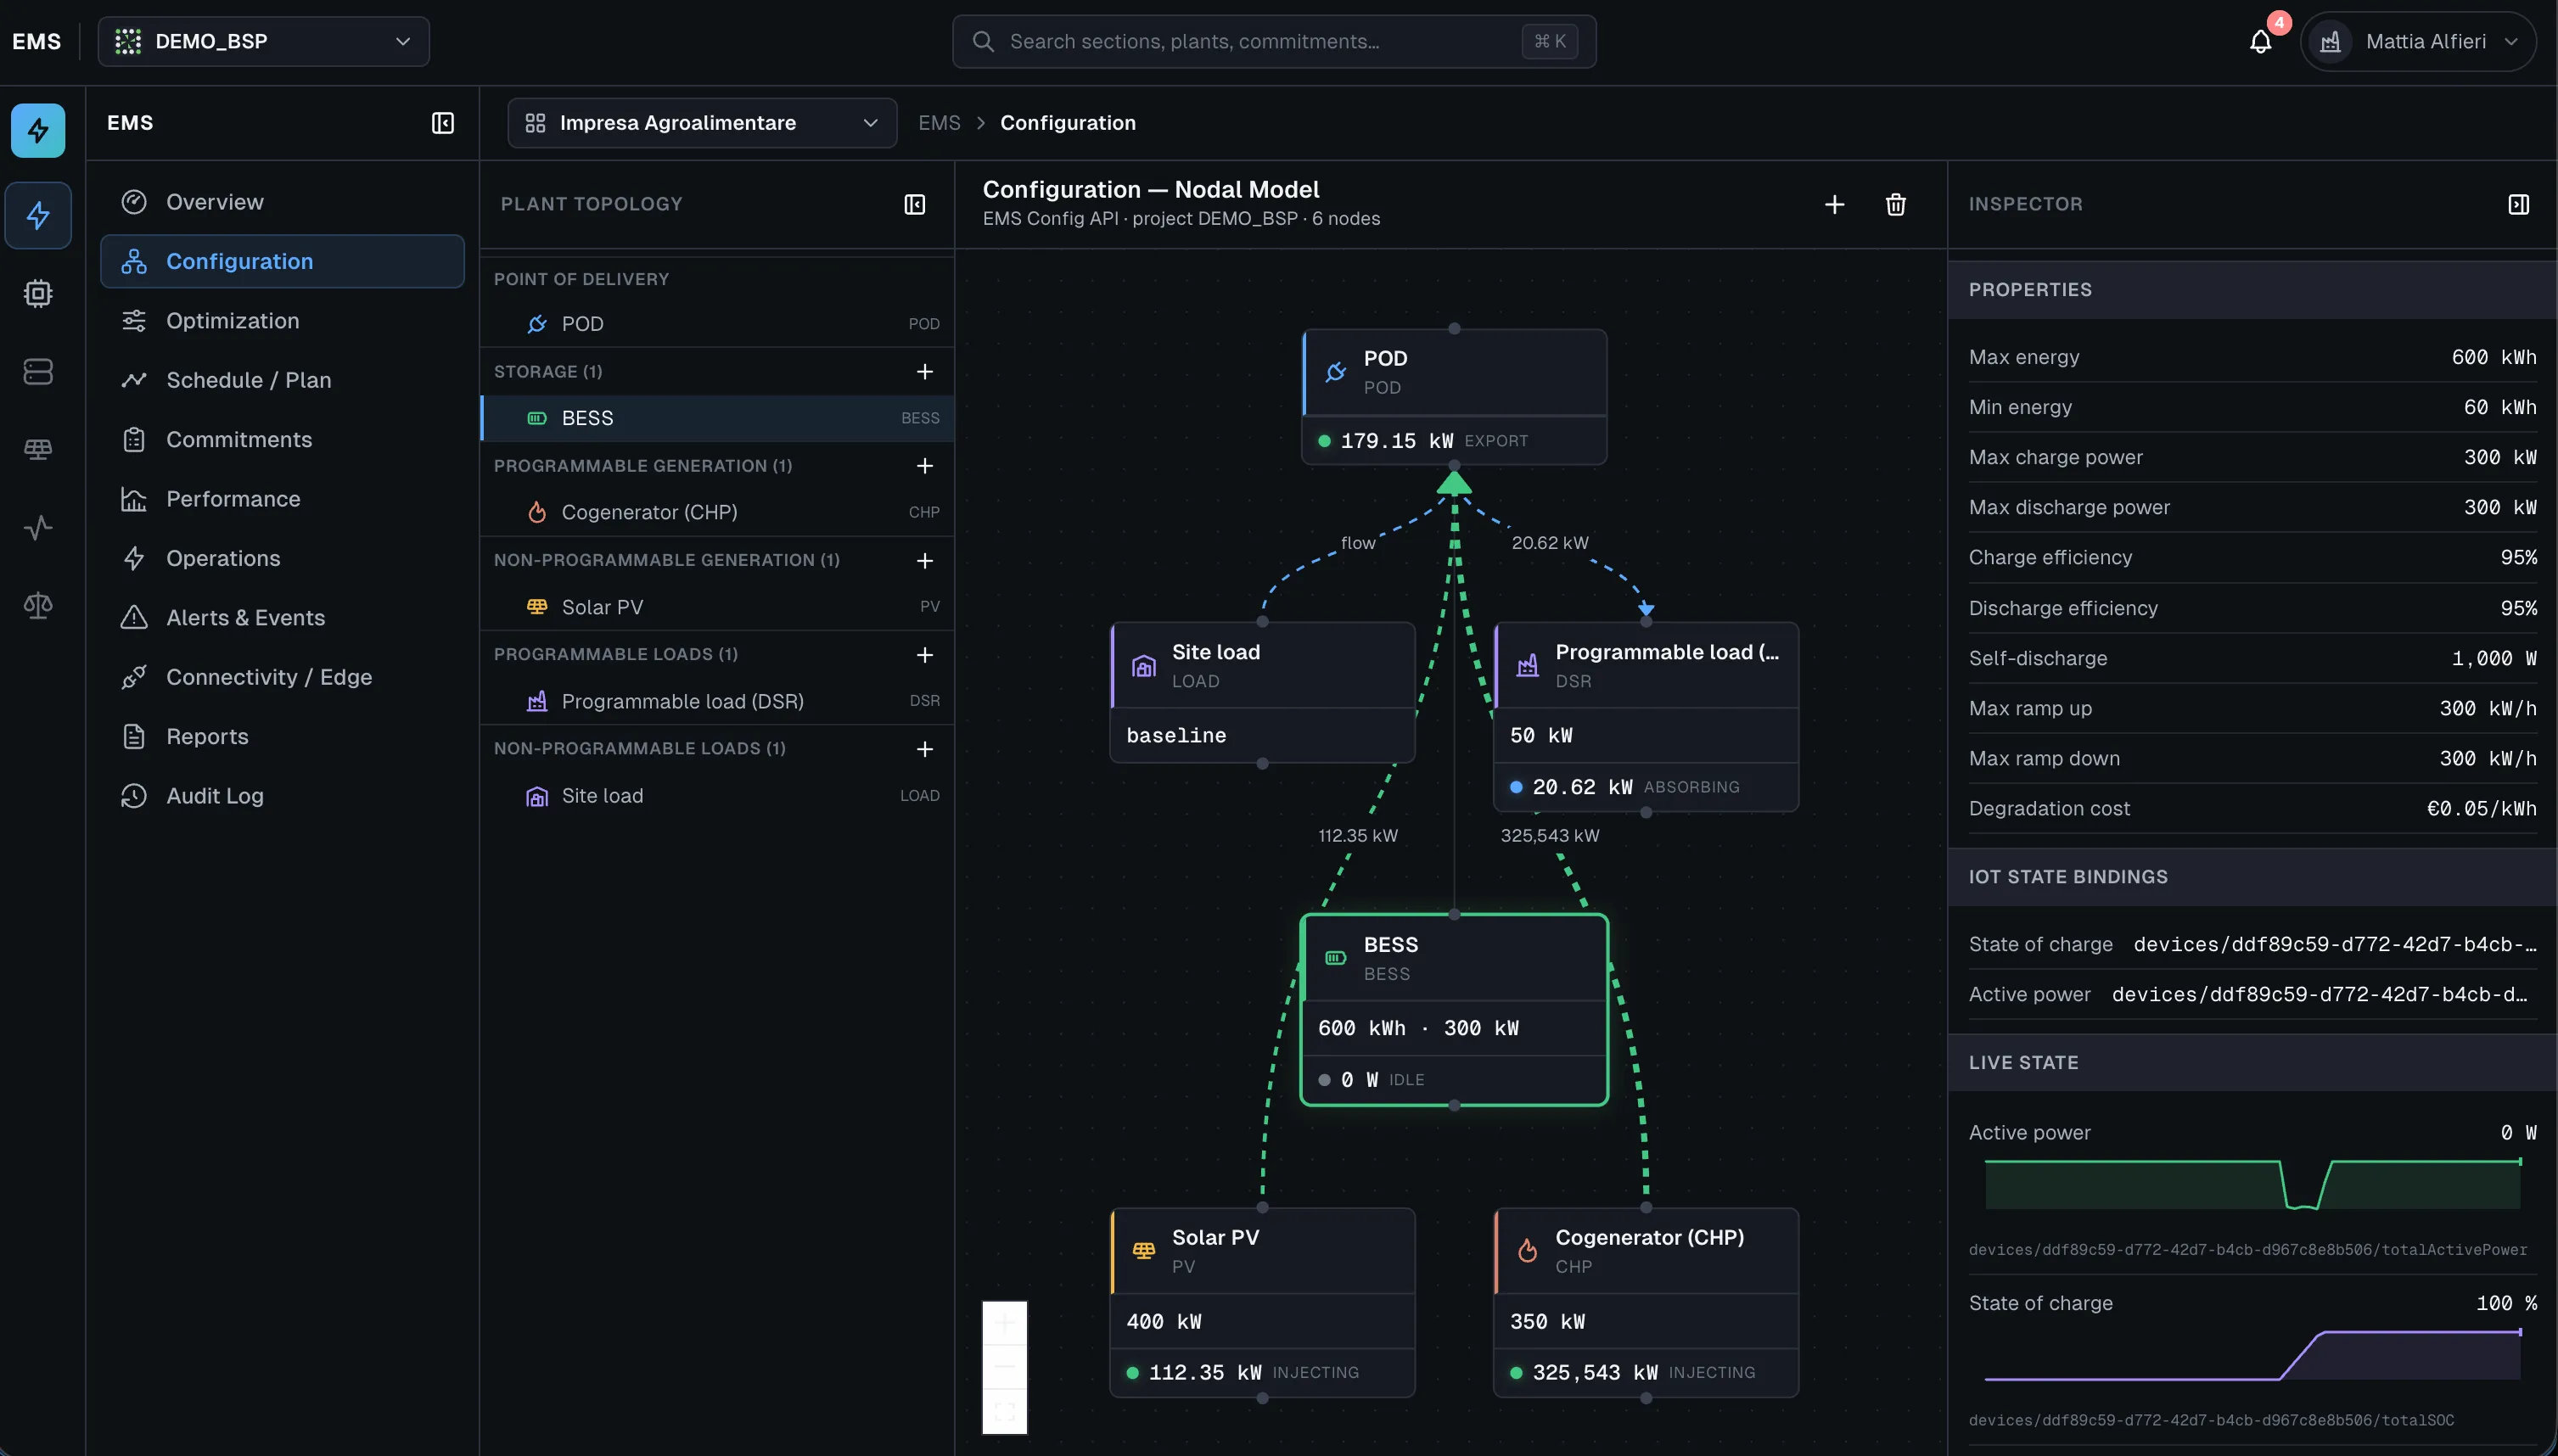Open the Audit Log section
2558x1456 pixels.
282,796
